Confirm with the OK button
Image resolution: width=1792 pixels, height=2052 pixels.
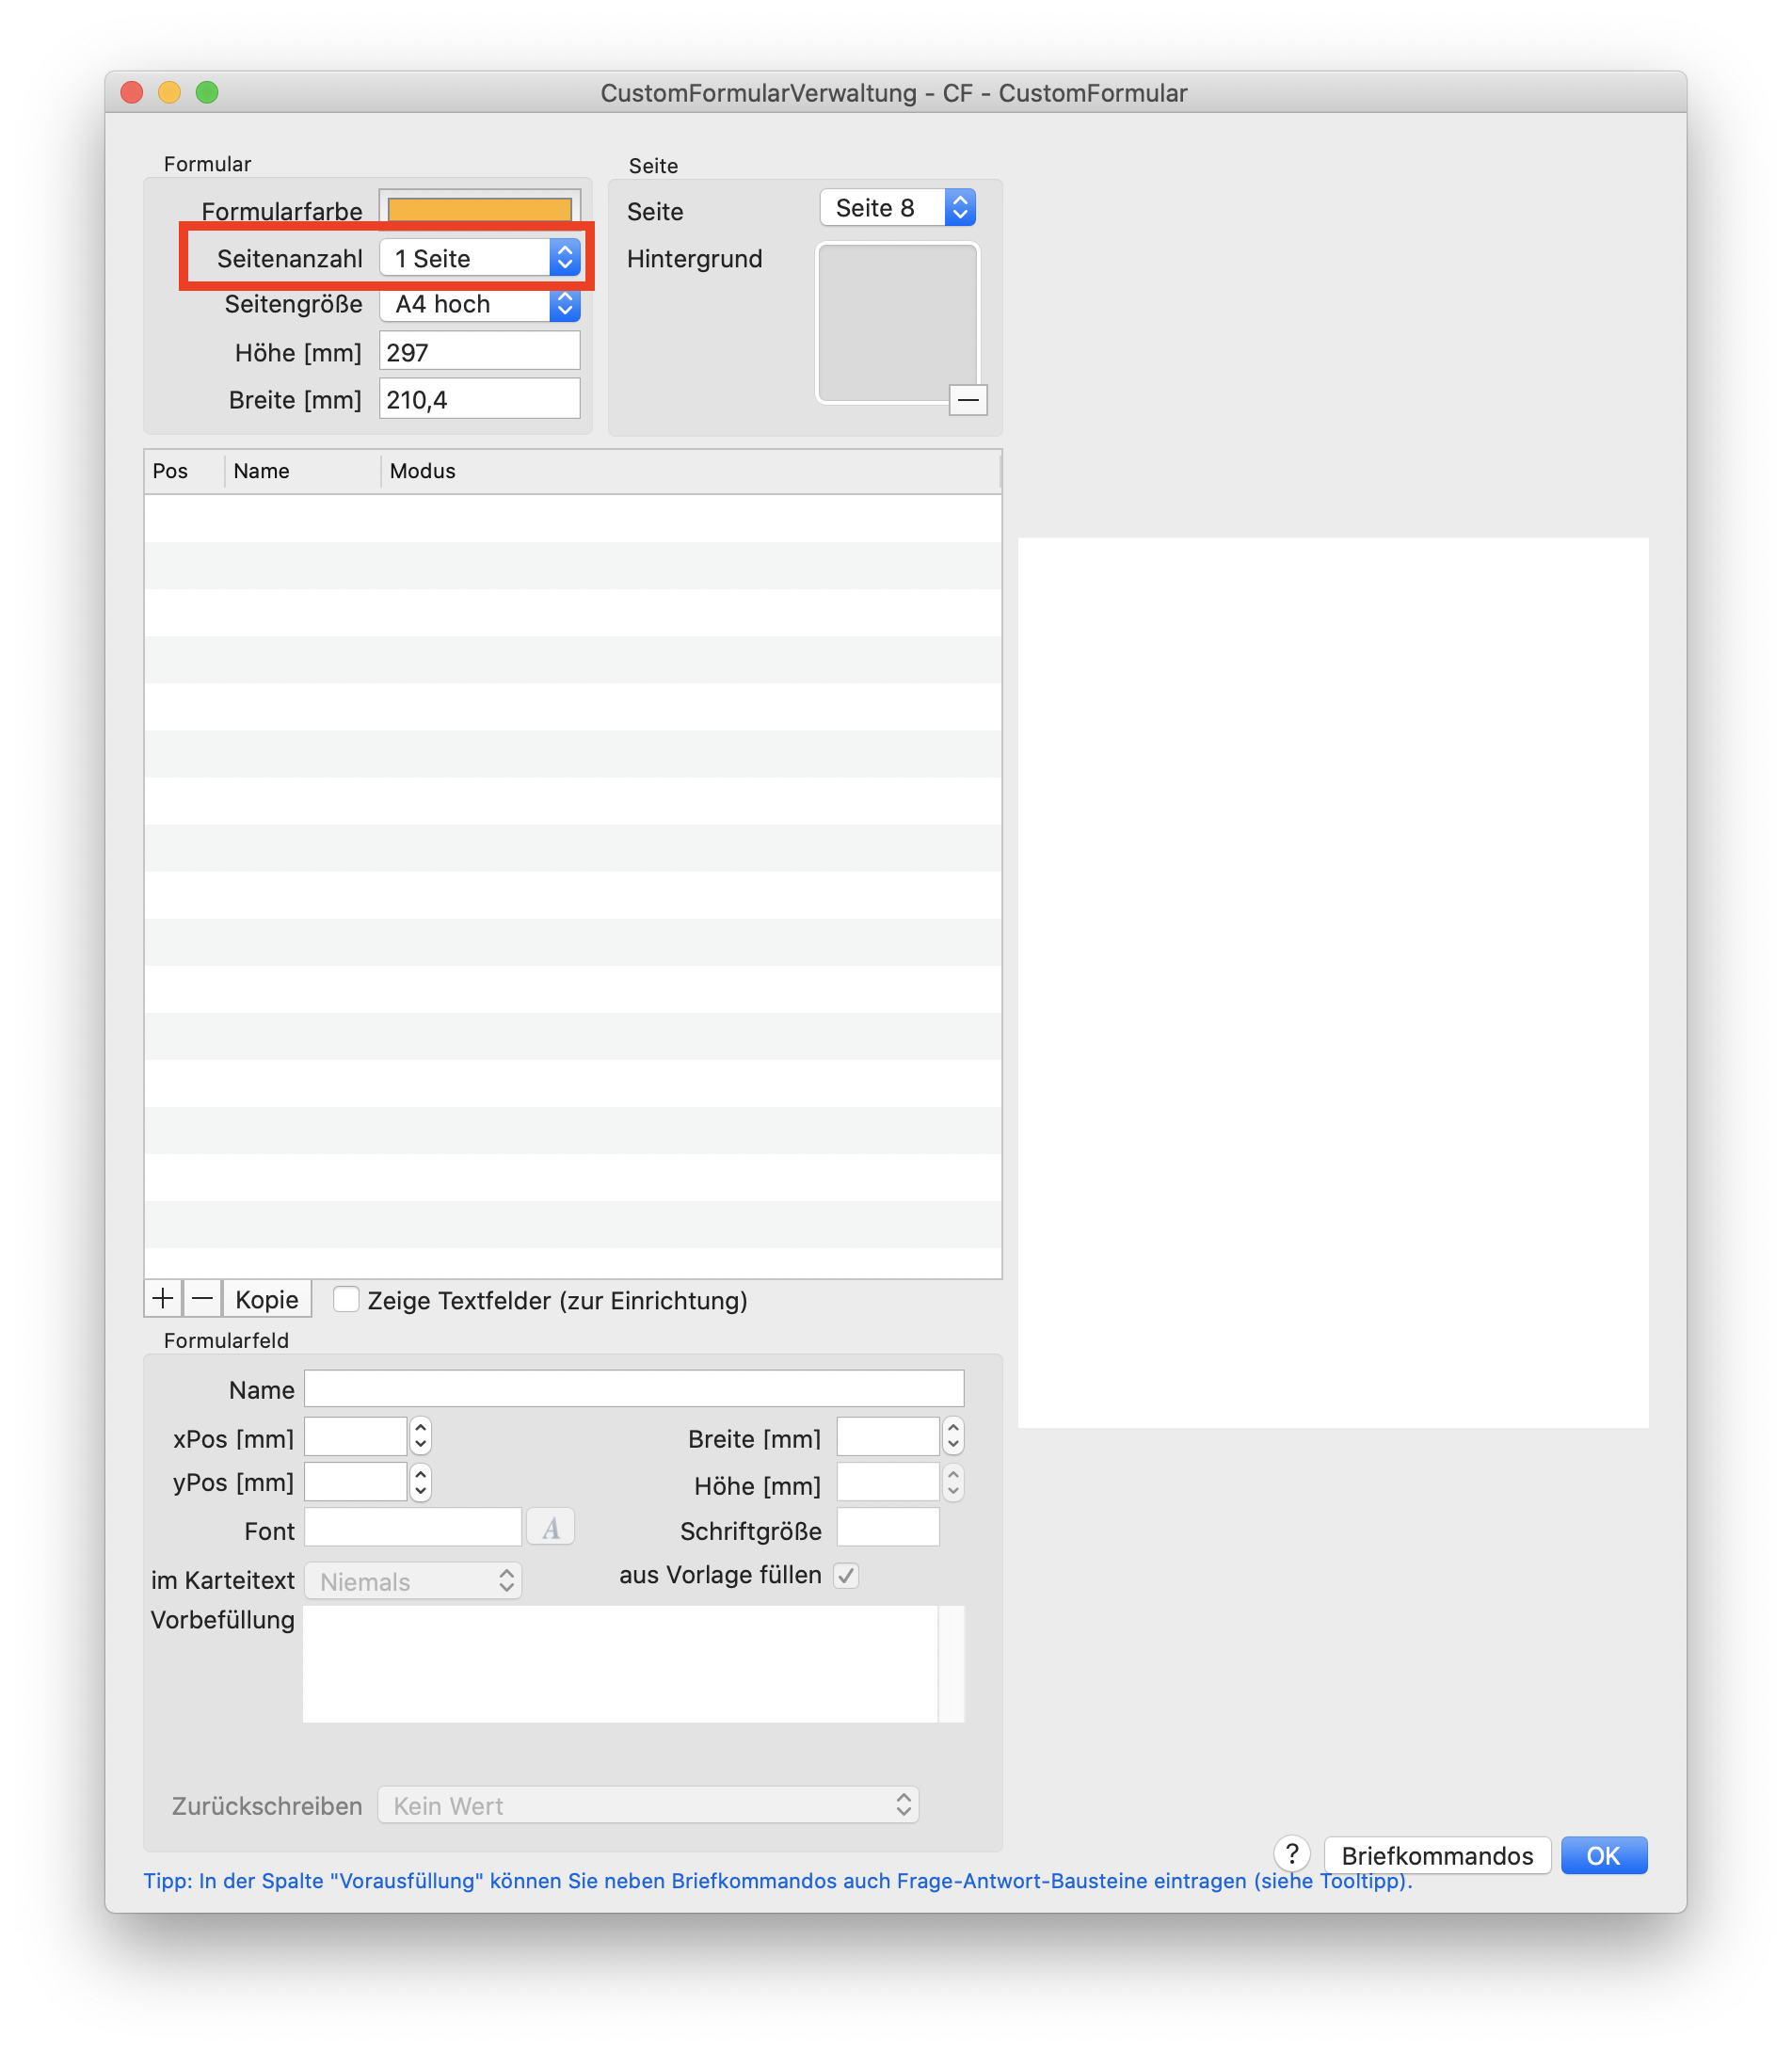coord(1603,1855)
